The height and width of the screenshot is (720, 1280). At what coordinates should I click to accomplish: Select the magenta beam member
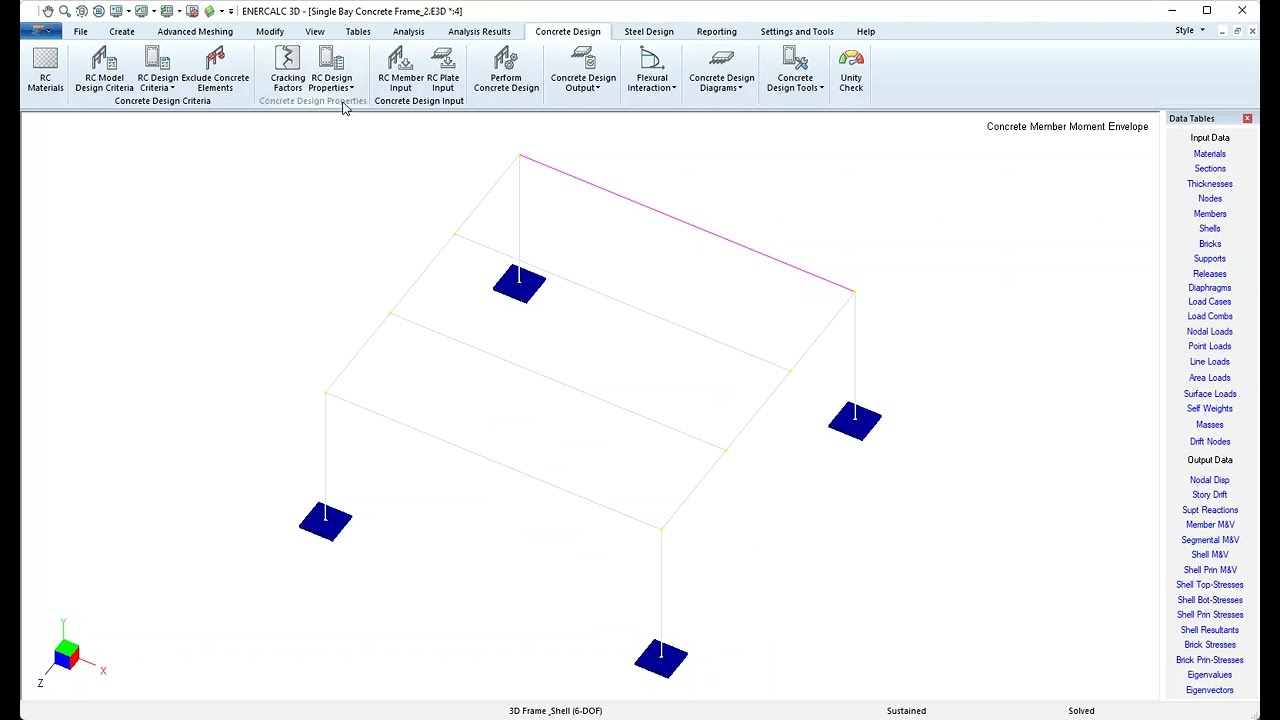tap(687, 223)
